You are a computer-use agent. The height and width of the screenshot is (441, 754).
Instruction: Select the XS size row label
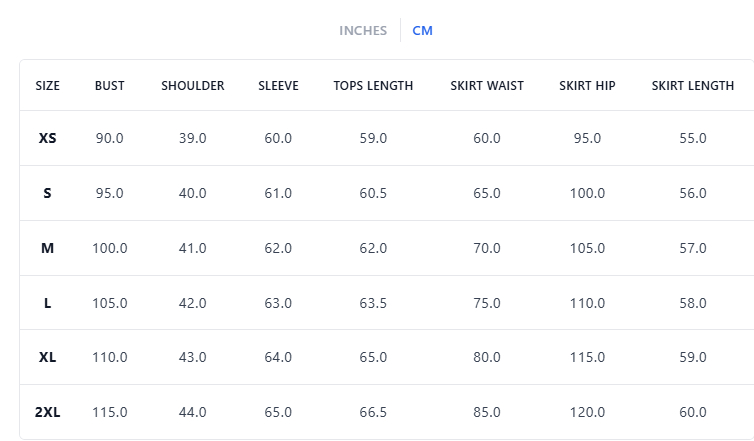point(48,138)
